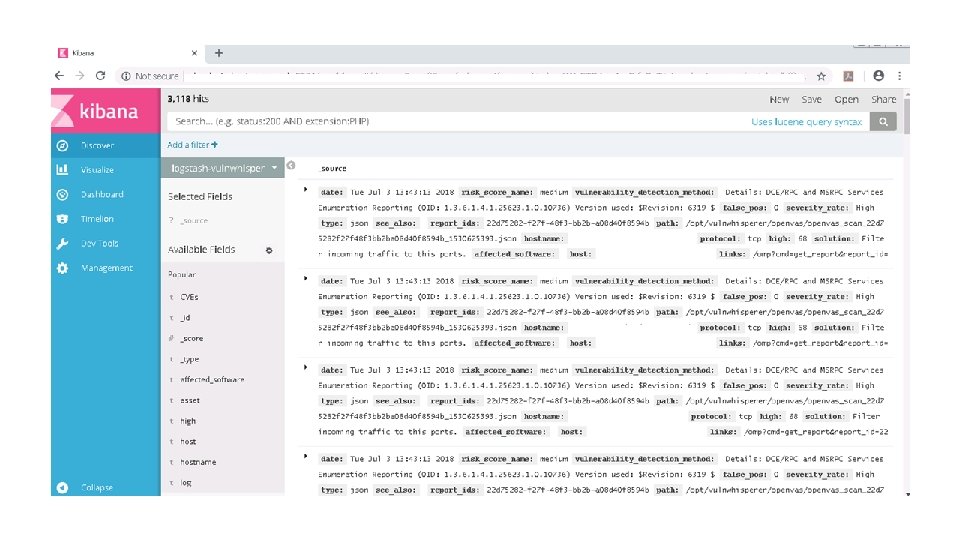Open a new browser tab
The image size is (960, 540).
point(219,53)
